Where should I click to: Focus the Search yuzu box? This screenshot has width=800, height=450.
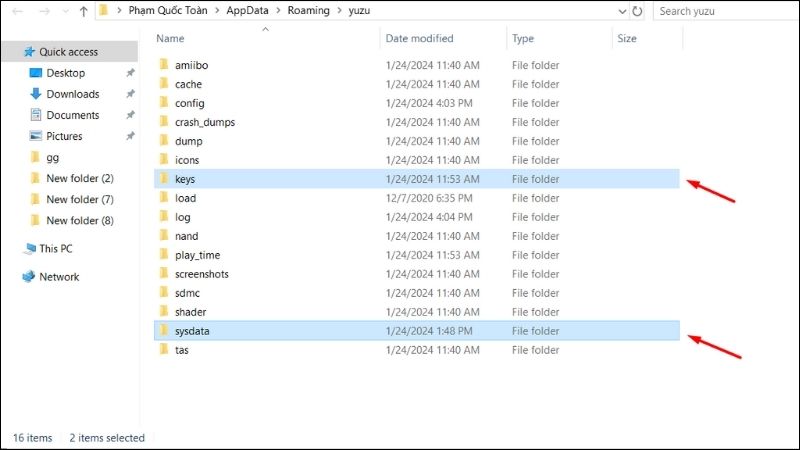click(726, 11)
